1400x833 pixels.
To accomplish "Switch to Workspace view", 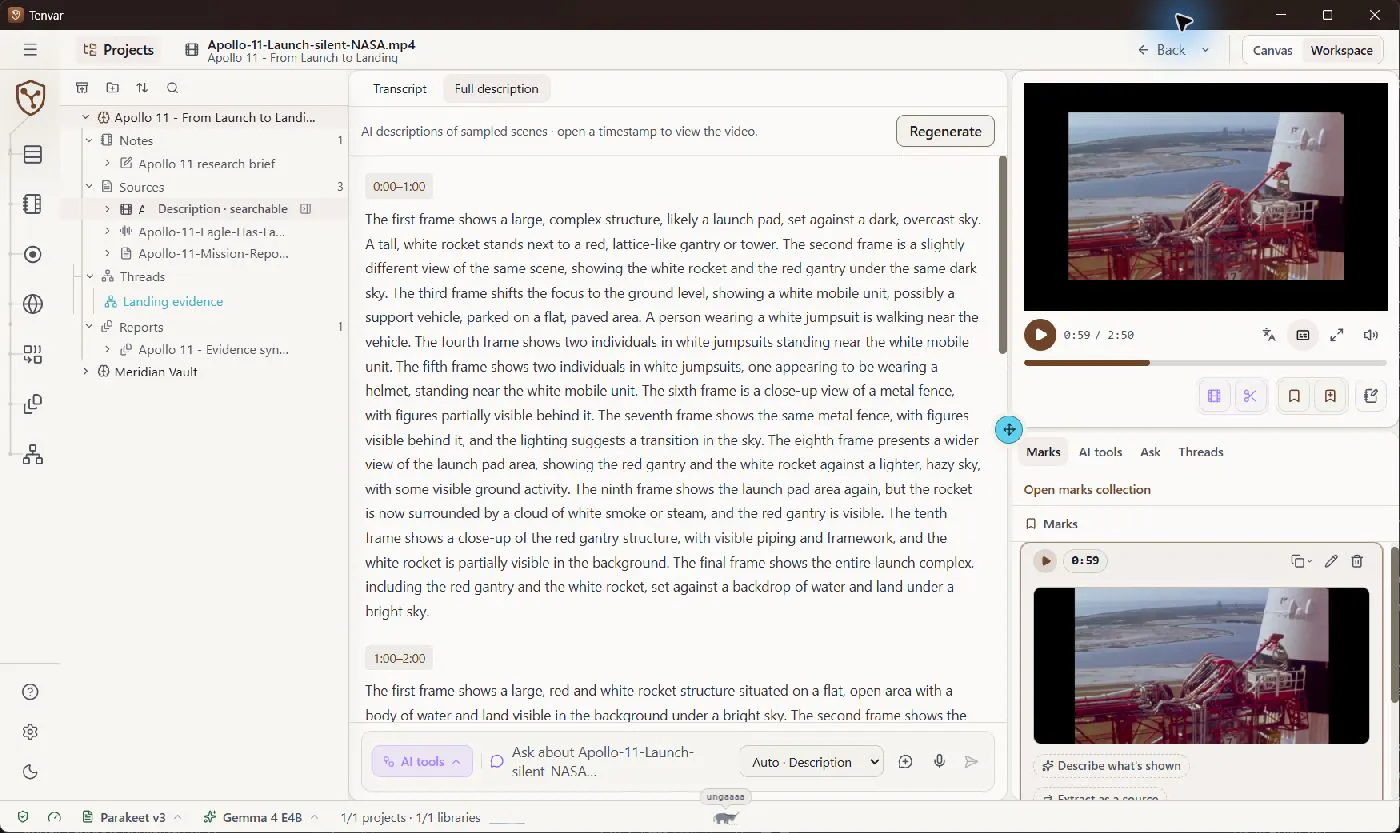I will pyautogui.click(x=1341, y=50).
